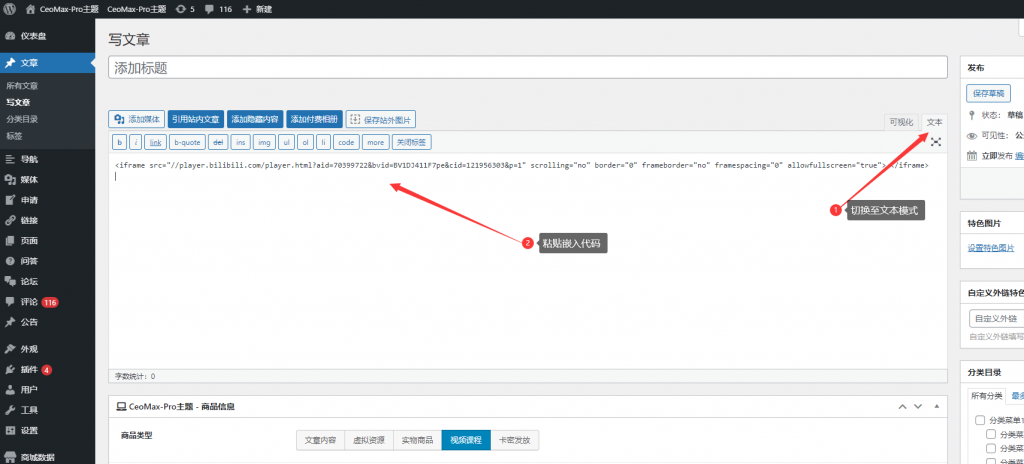Screen dimensions: 1024x464
Task: Toggle distraction-free fullscreen editor icon
Action: (x=936, y=142)
